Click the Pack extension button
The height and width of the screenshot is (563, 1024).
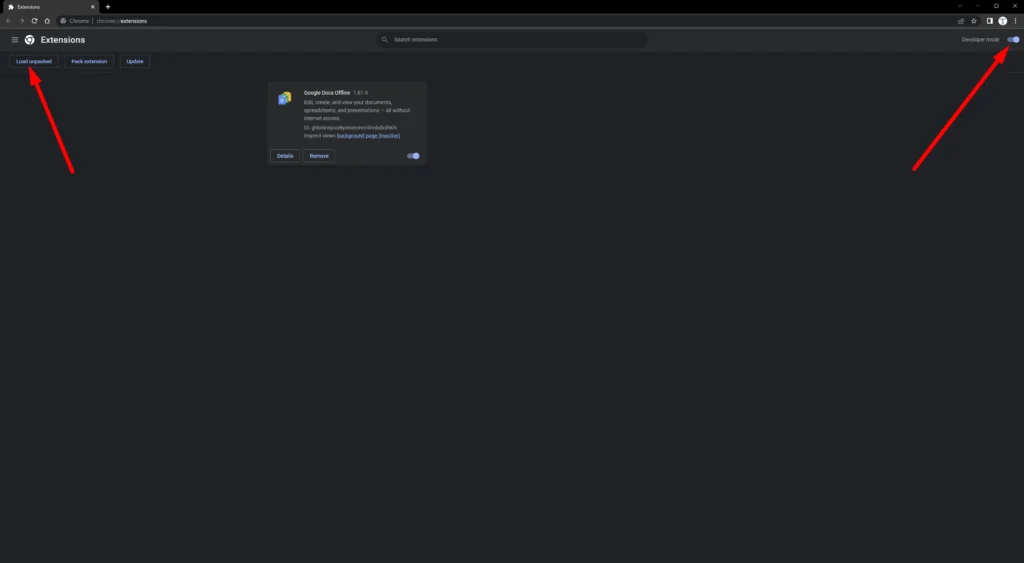[89, 61]
